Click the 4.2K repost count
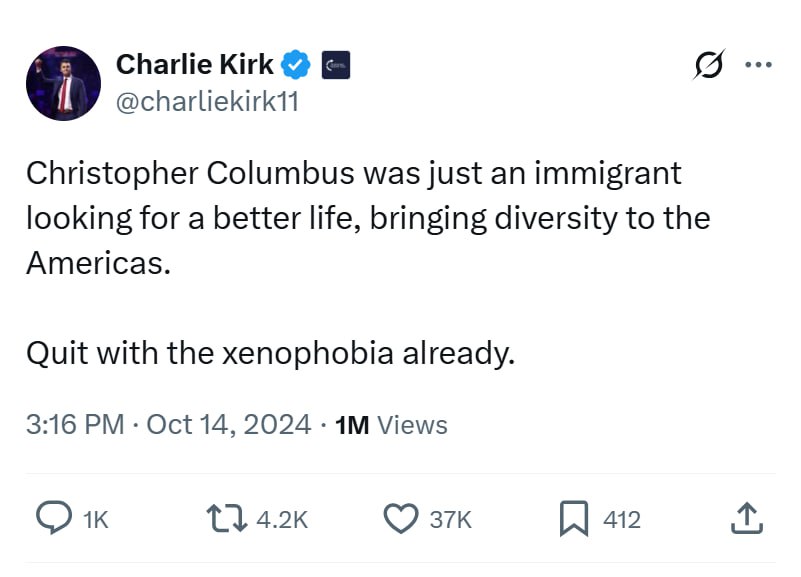 click(282, 519)
